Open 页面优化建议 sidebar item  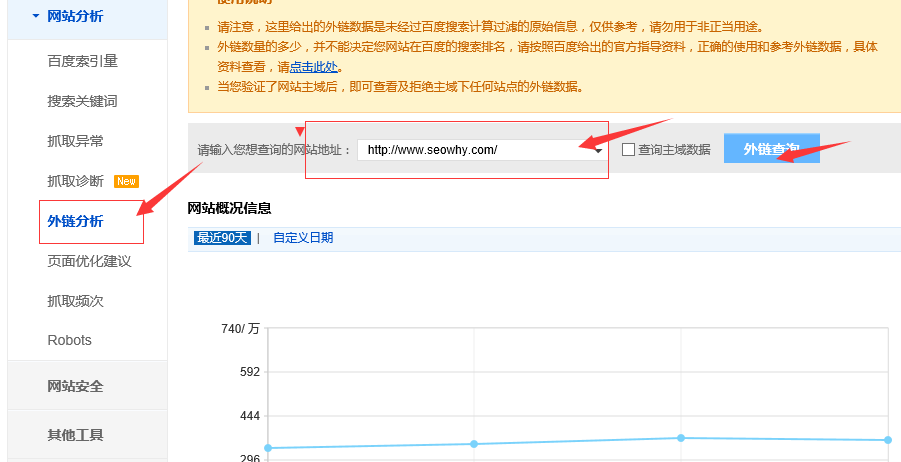89,261
